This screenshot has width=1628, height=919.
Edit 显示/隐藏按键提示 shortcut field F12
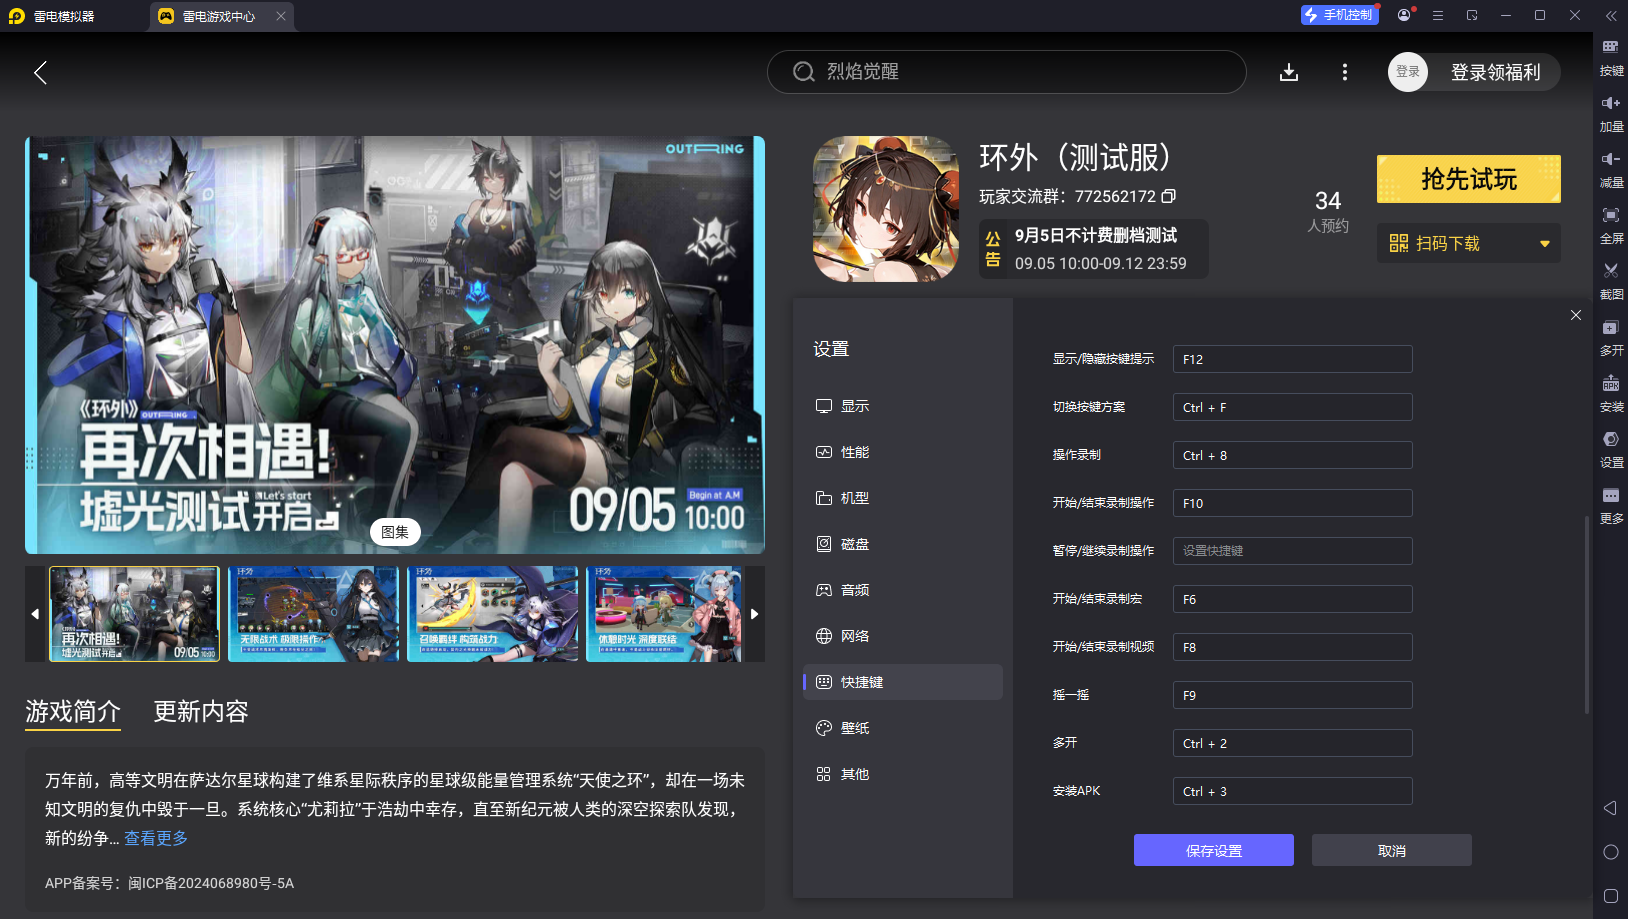pyautogui.click(x=1292, y=359)
